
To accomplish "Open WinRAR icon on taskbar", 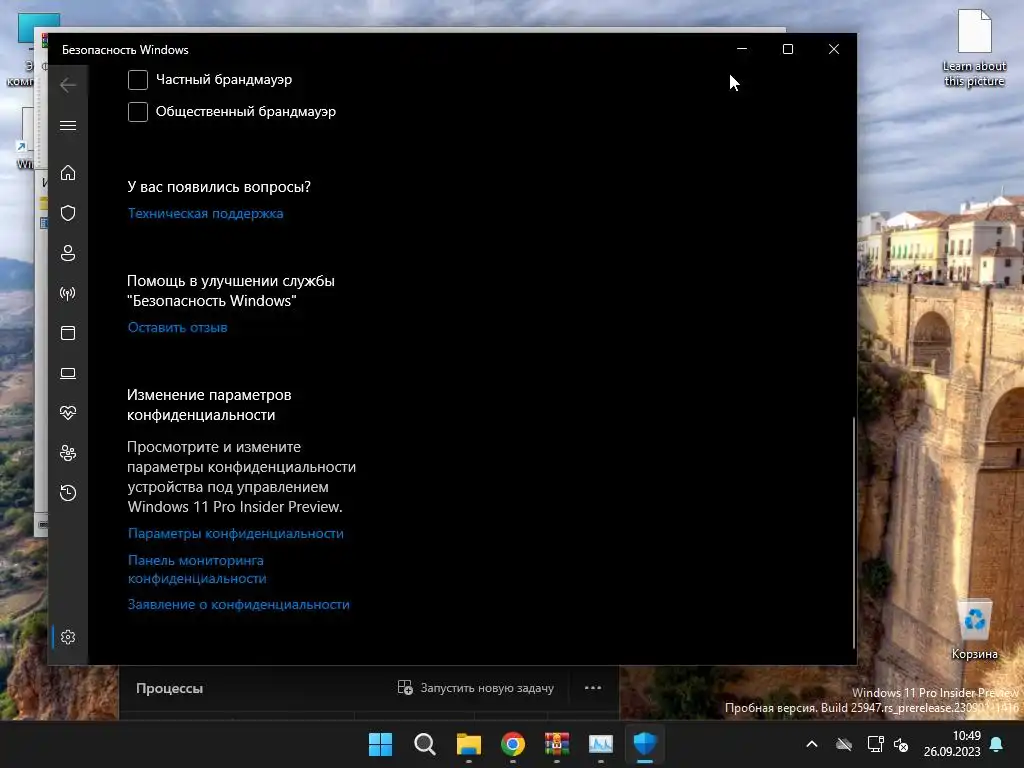I will (556, 744).
